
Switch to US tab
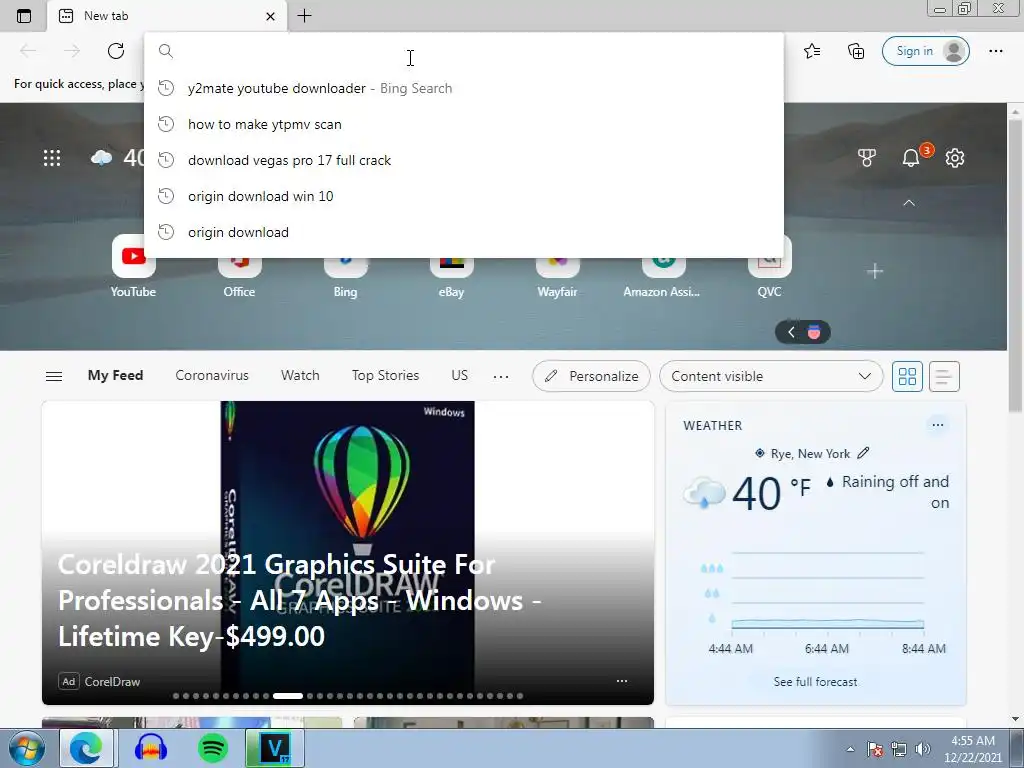459,376
